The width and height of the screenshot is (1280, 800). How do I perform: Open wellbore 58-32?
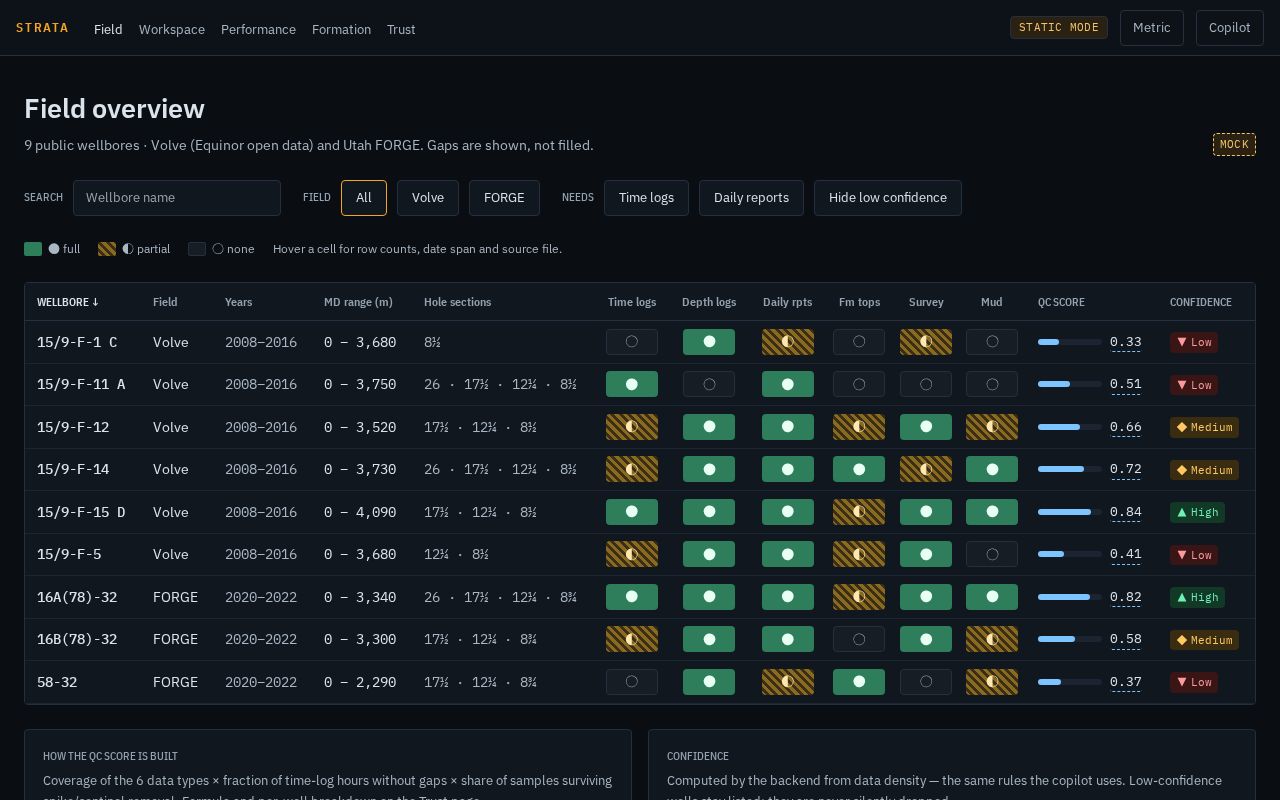pos(57,682)
